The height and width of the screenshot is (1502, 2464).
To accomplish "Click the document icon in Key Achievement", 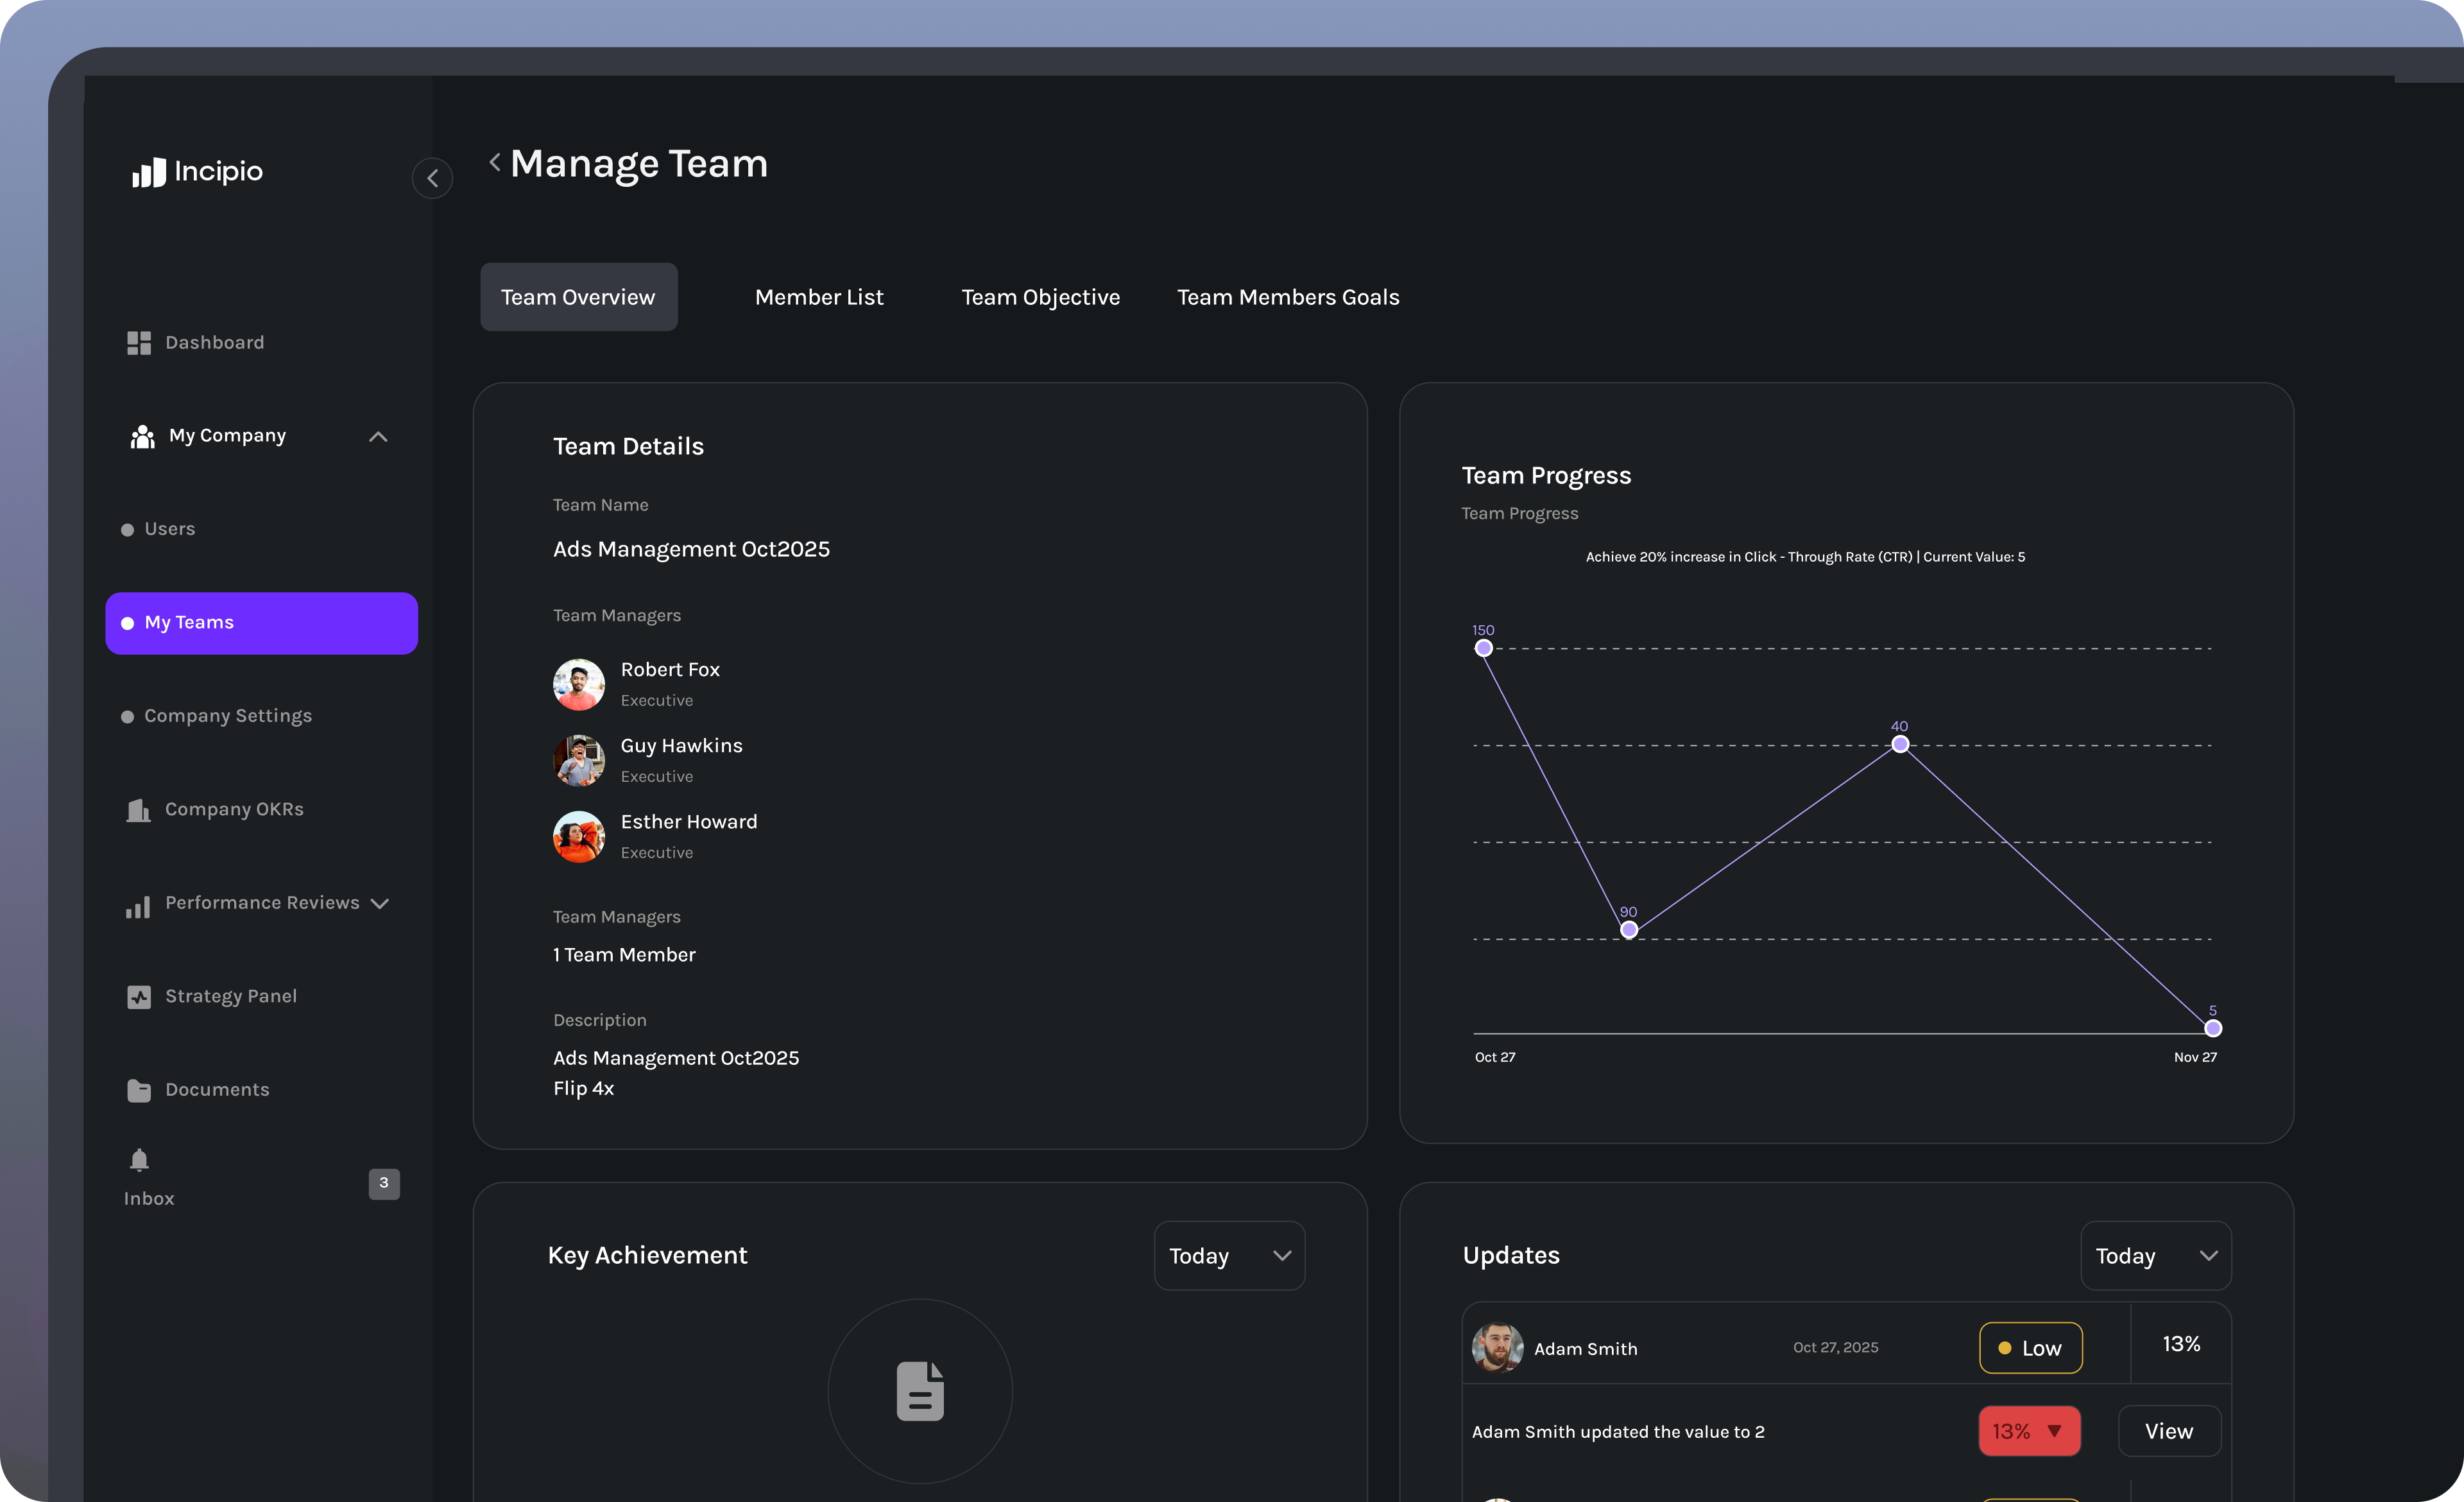I will click(919, 1391).
